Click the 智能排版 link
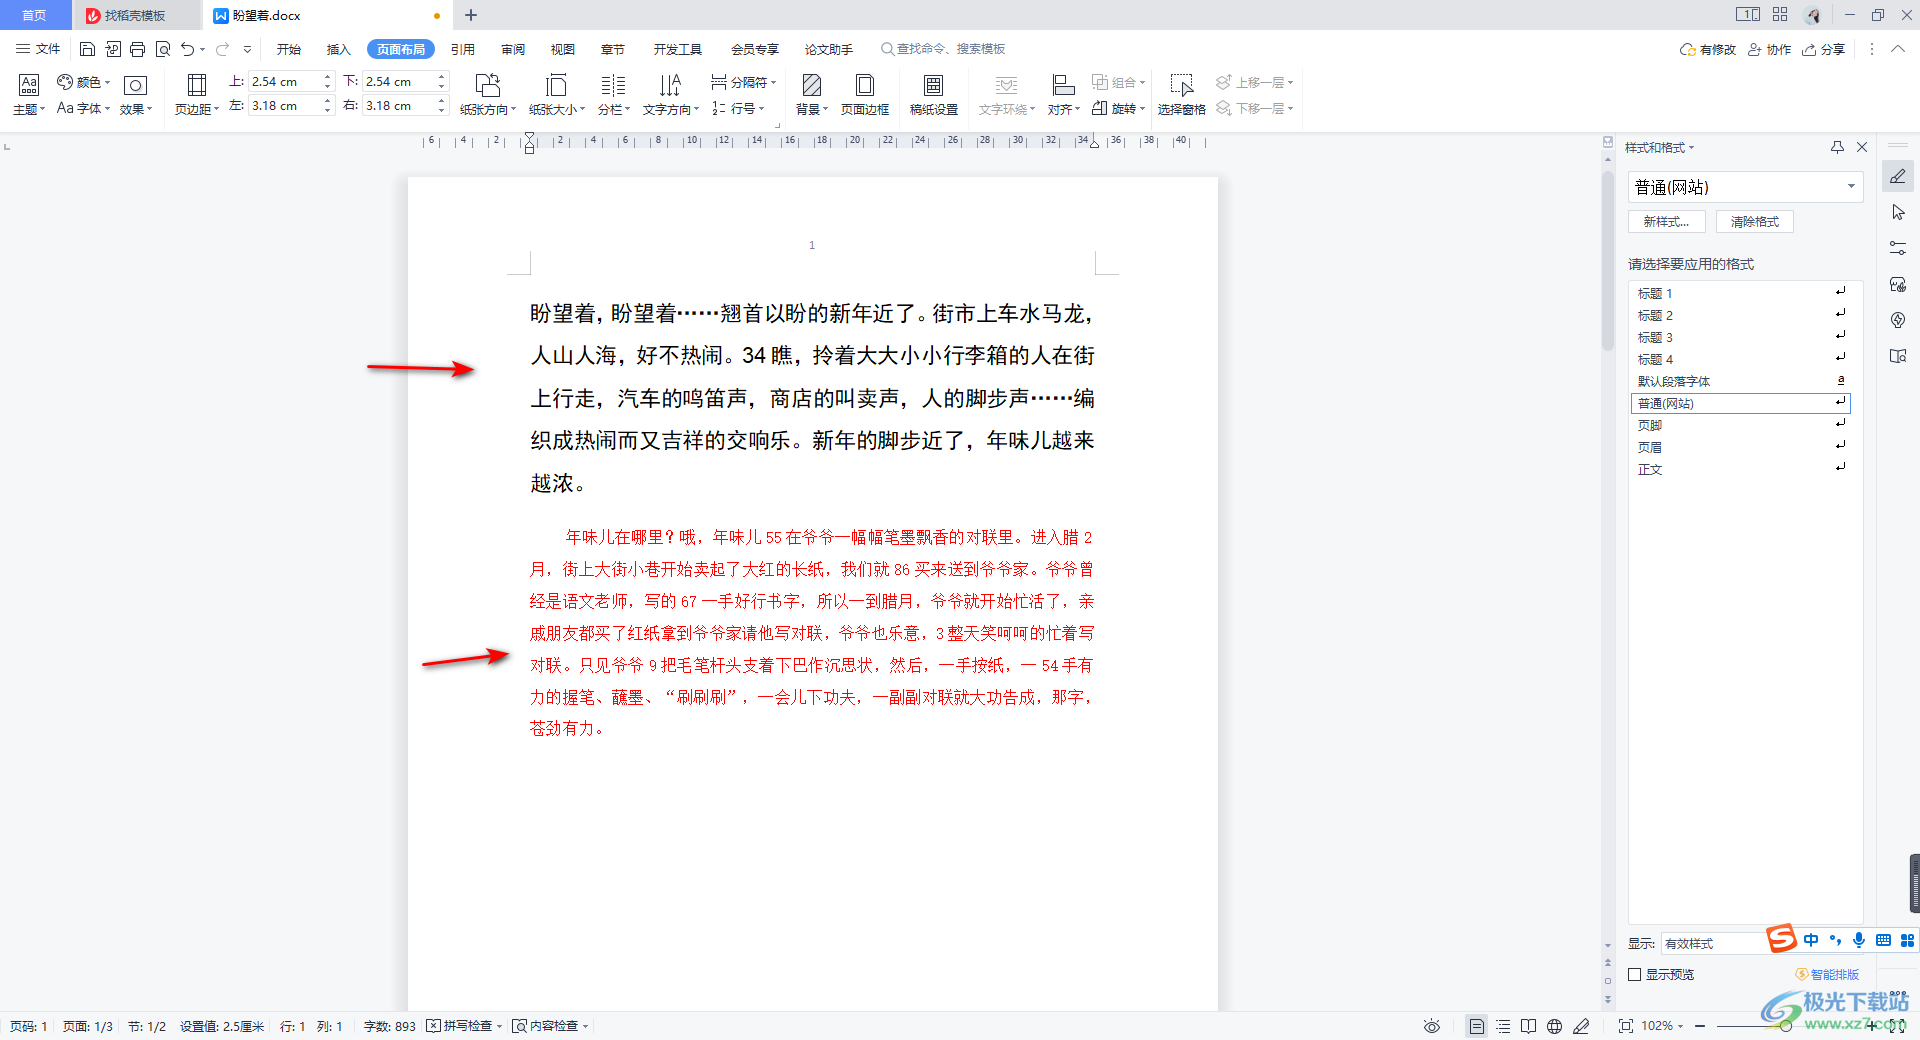 coord(1827,974)
